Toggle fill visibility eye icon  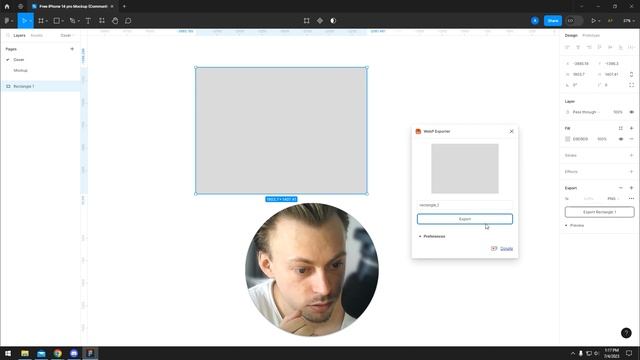(620, 139)
